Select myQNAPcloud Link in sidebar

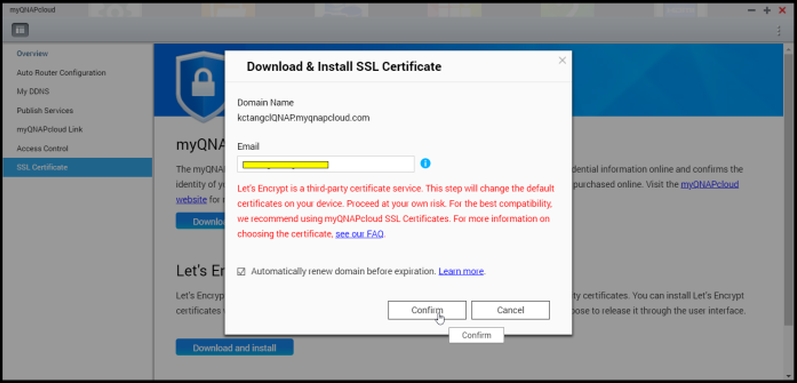(x=49, y=129)
